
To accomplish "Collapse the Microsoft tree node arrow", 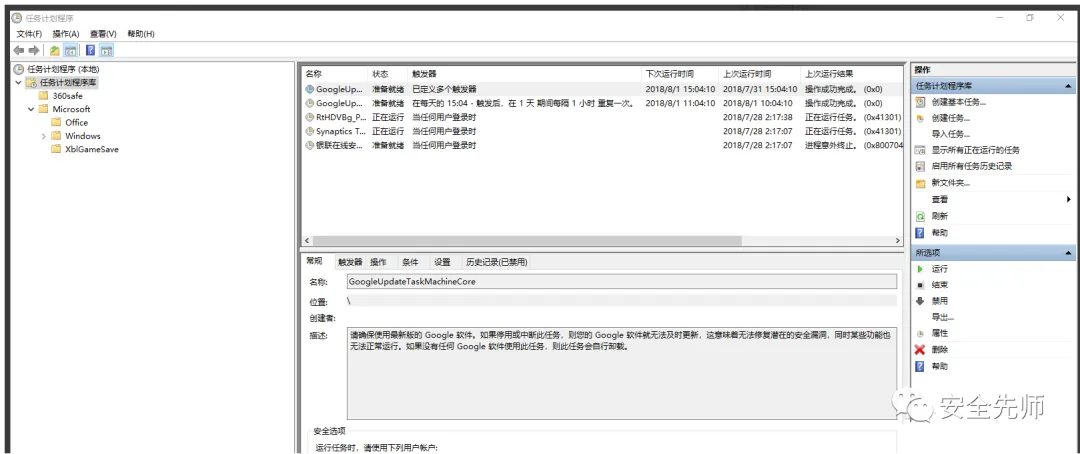I will point(32,109).
